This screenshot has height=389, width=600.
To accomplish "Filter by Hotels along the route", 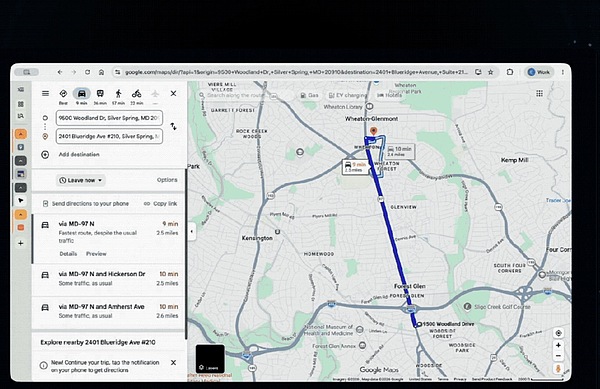I will point(389,95).
